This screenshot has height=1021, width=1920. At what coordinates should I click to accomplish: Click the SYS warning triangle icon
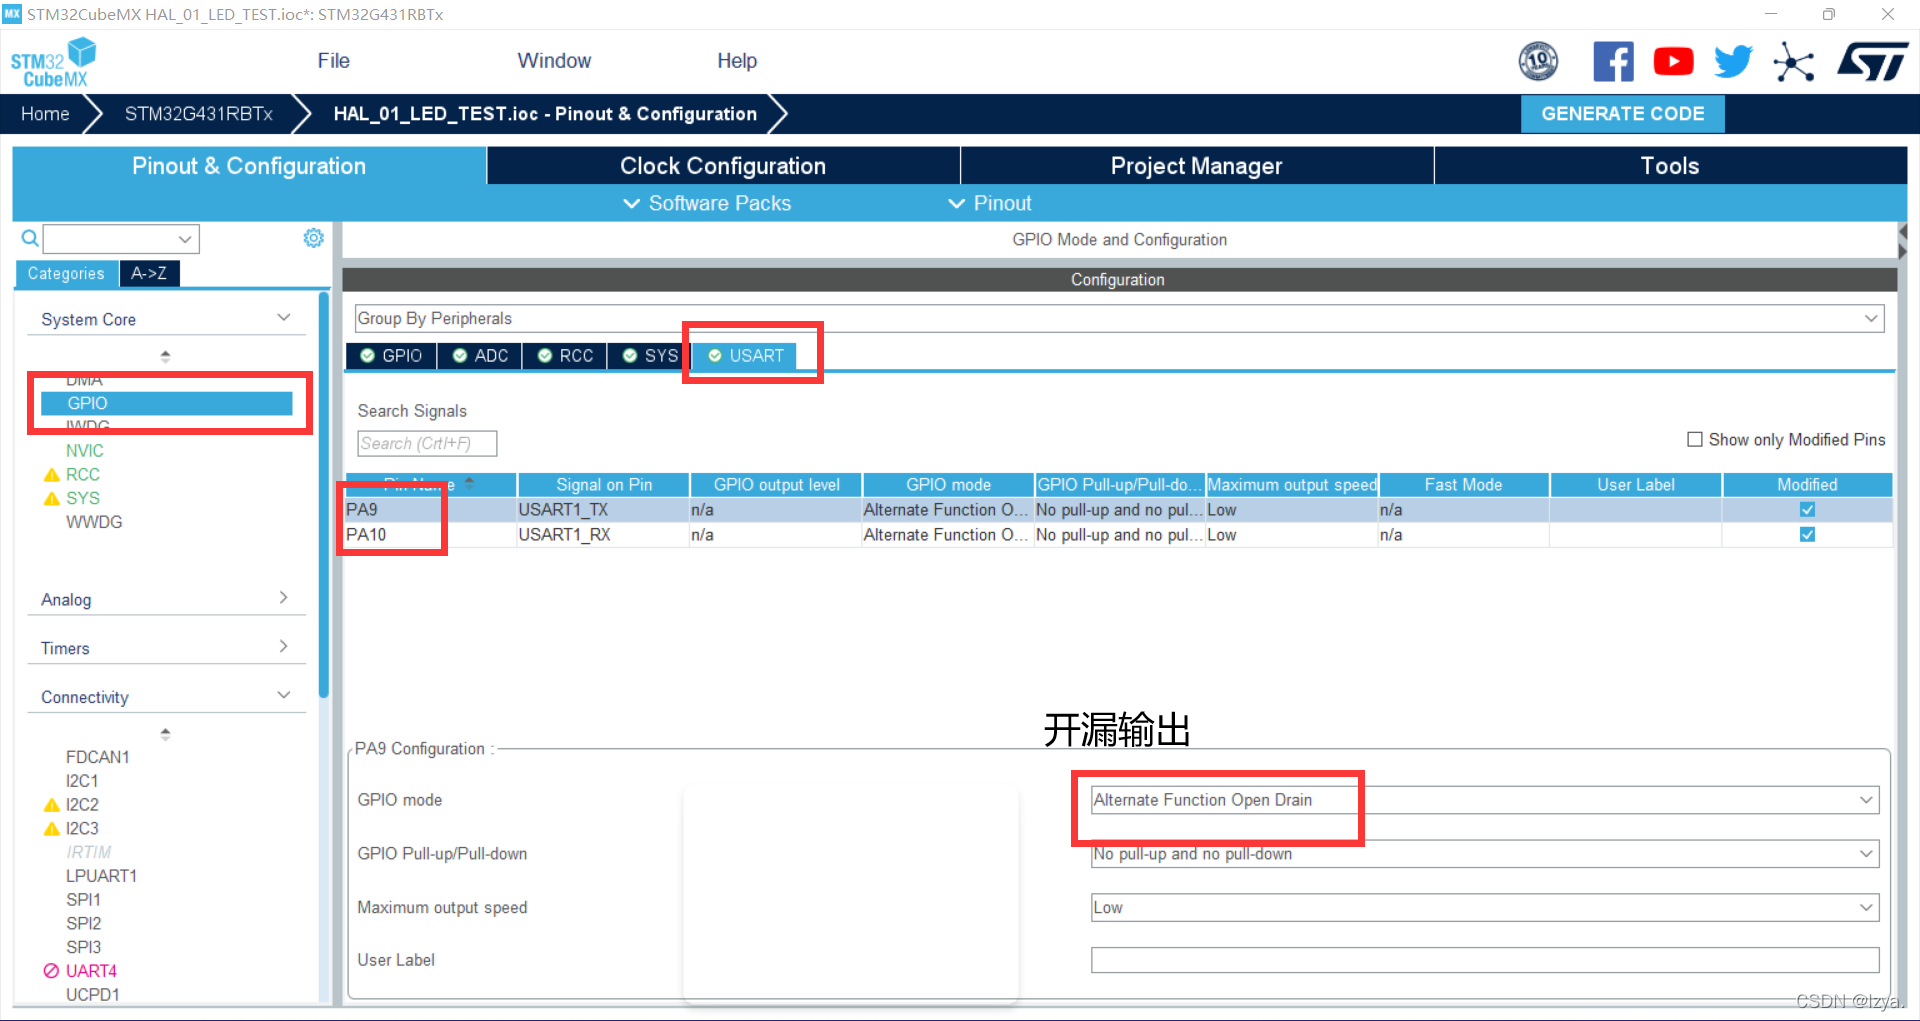52,499
